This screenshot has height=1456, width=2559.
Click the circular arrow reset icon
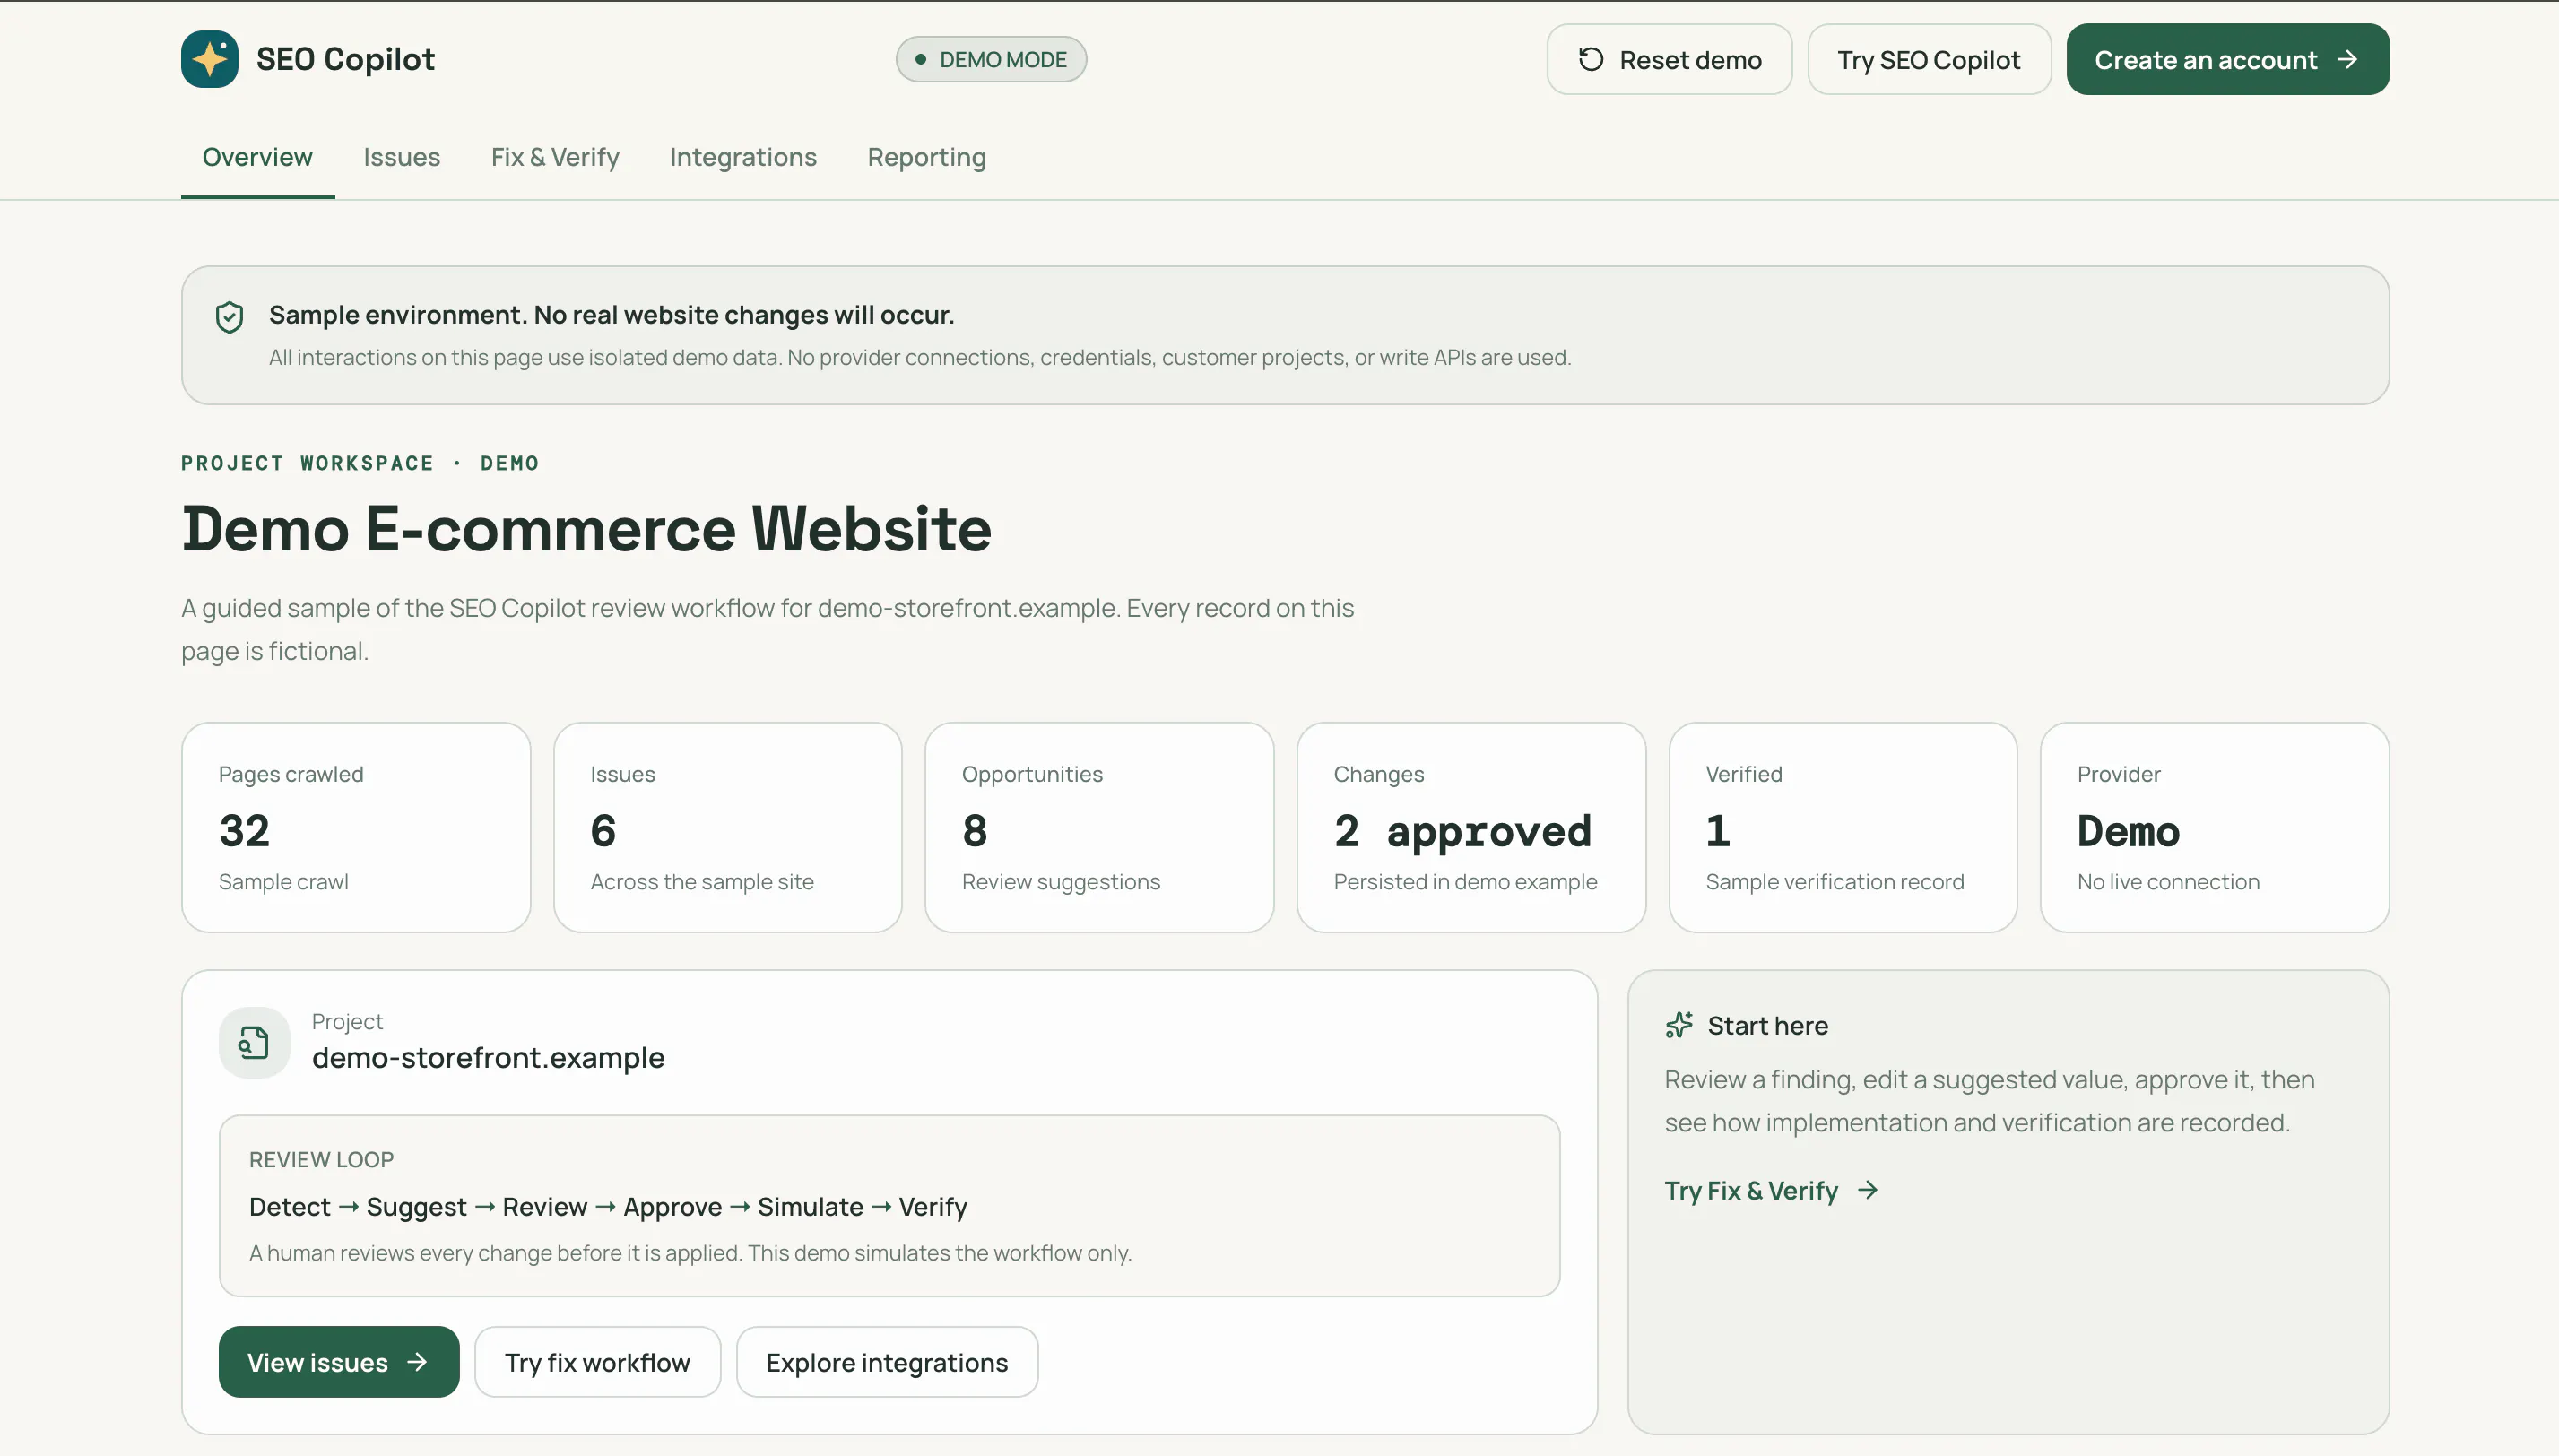tap(1590, 60)
